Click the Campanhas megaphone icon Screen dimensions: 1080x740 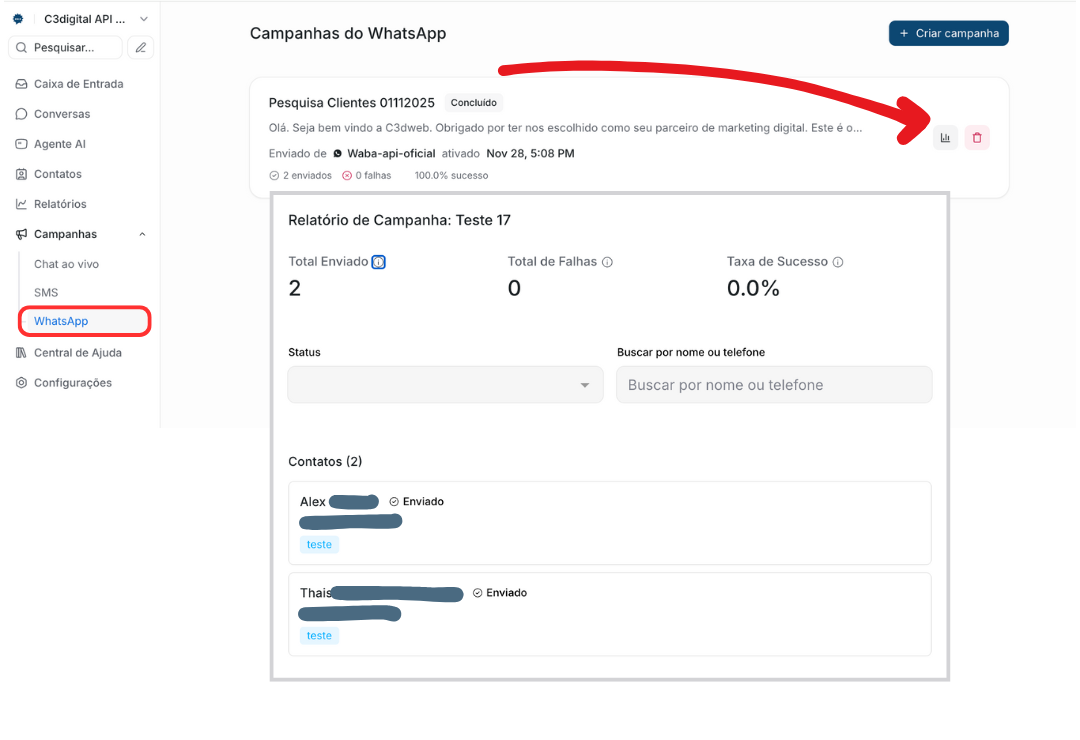pyautogui.click(x=21, y=234)
